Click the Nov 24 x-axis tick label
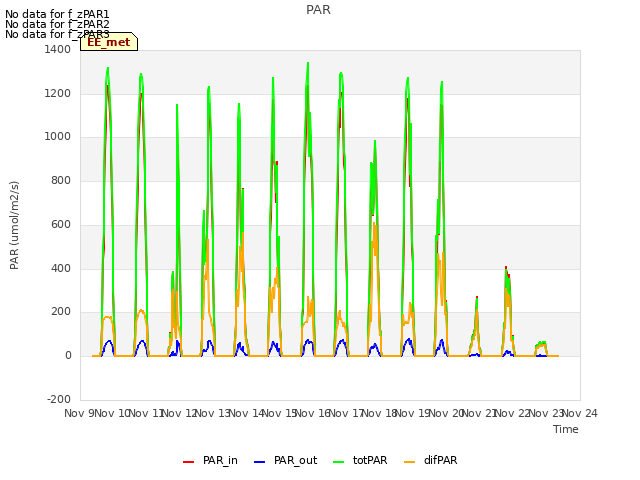Image resolution: width=640 pixels, height=480 pixels. [580, 413]
